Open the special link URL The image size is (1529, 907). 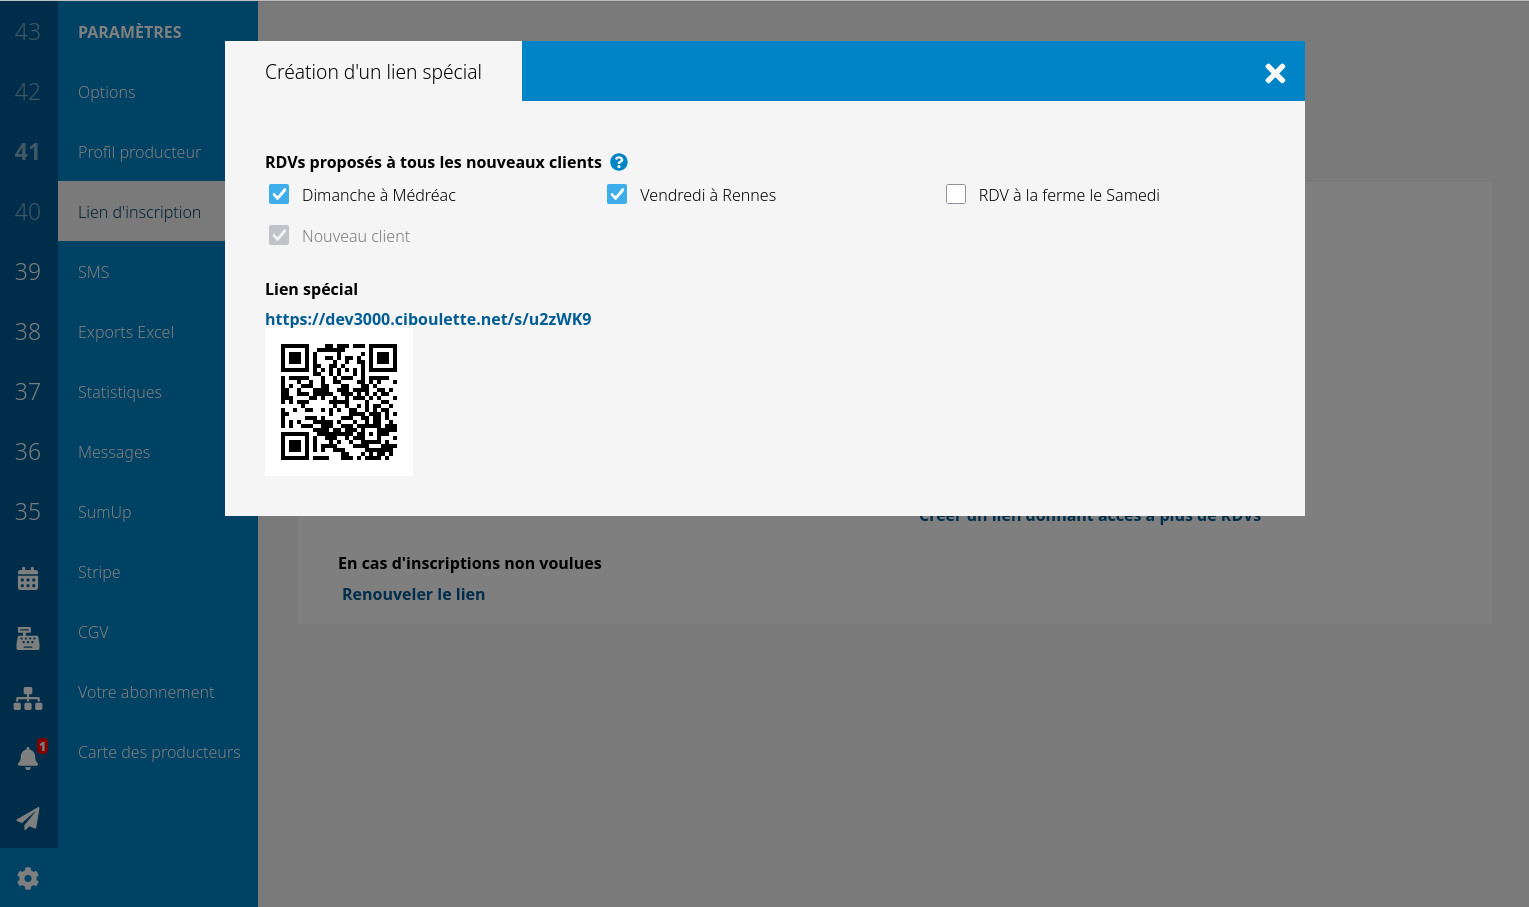428,319
